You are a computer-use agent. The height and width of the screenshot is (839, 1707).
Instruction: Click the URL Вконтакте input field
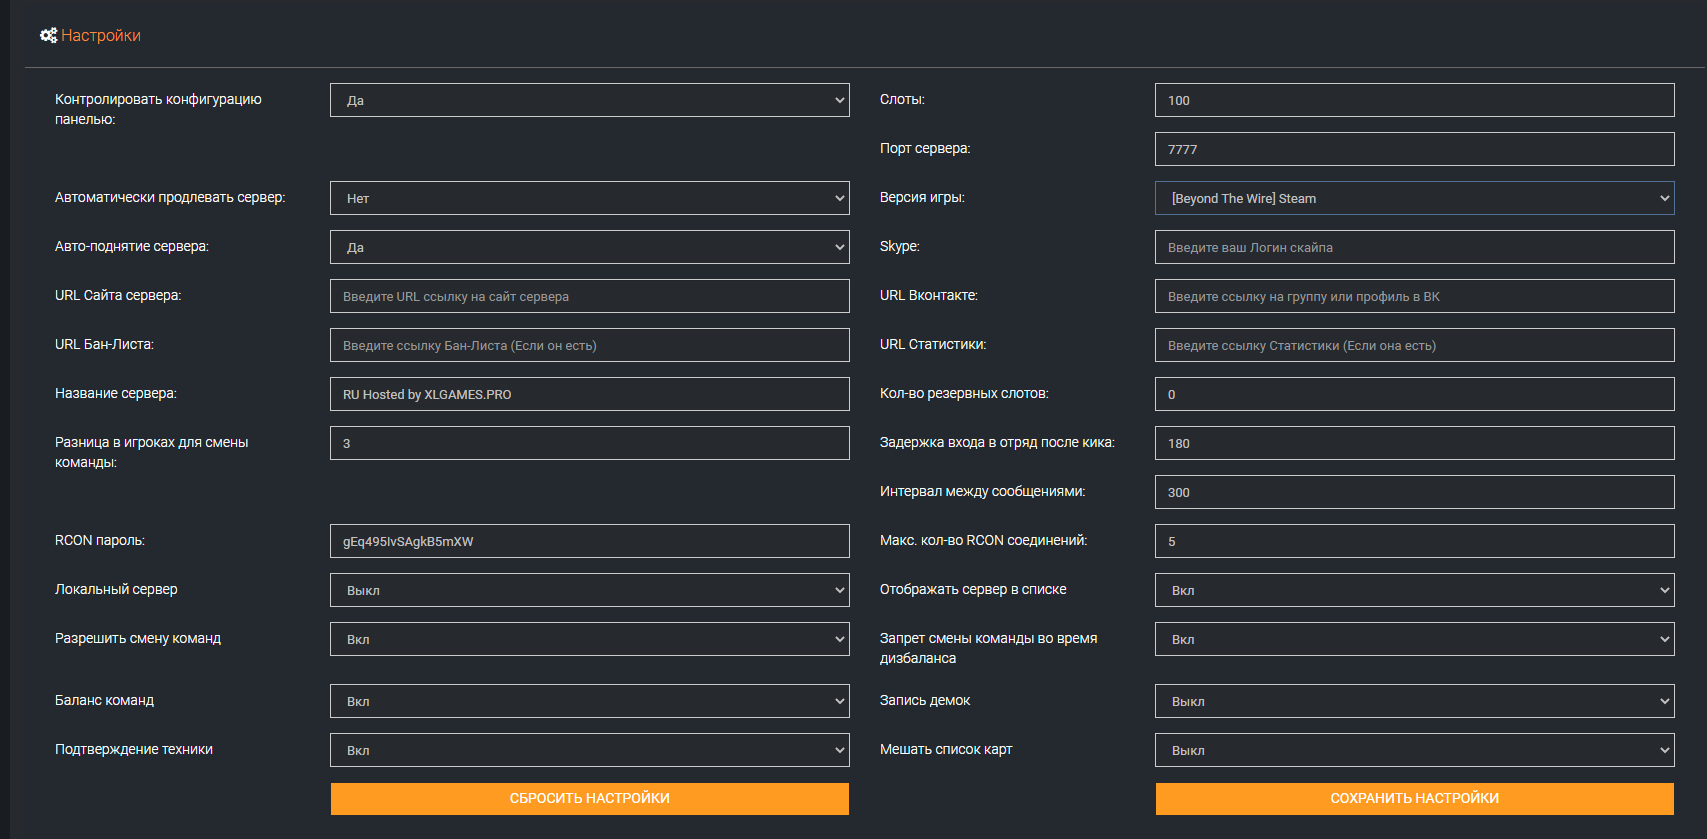click(x=1414, y=296)
